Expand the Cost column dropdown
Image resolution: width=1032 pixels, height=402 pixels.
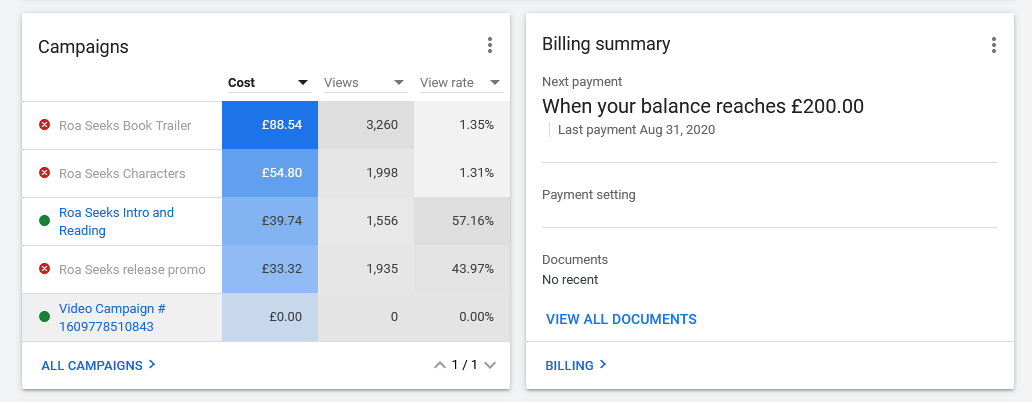[303, 83]
